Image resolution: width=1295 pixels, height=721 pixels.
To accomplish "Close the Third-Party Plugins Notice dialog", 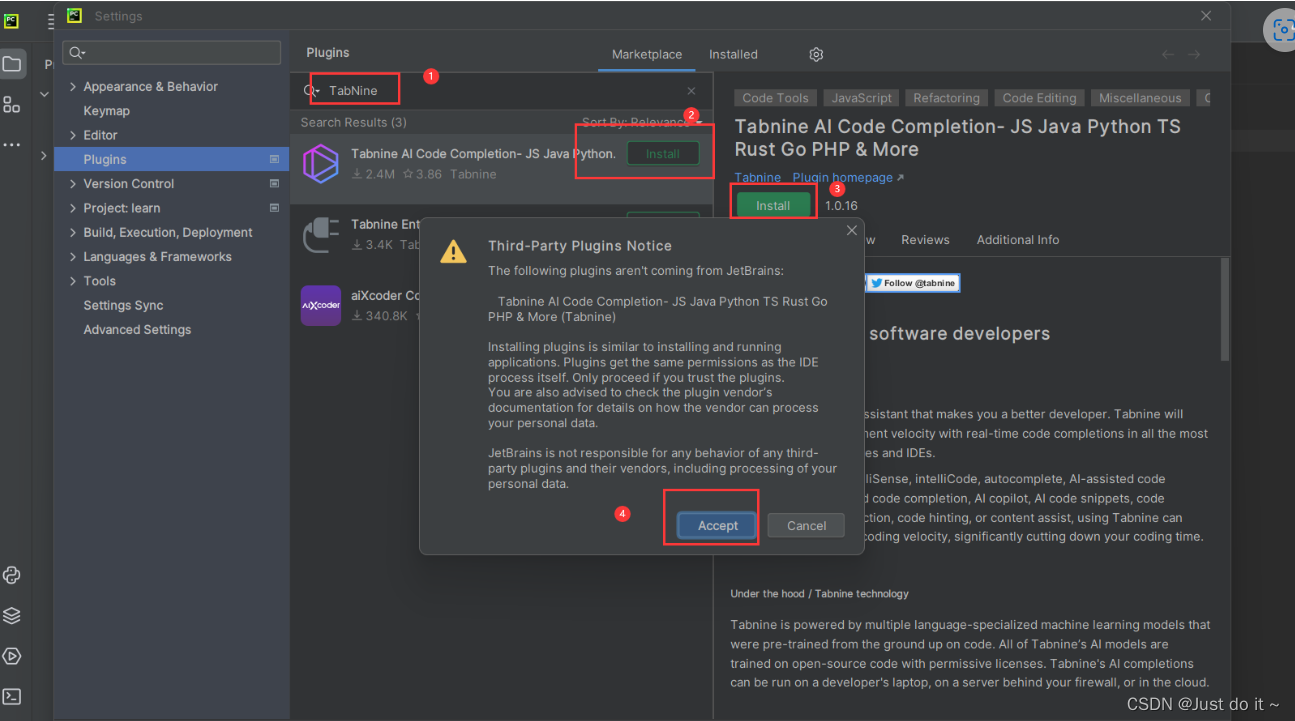I will pyautogui.click(x=852, y=230).
